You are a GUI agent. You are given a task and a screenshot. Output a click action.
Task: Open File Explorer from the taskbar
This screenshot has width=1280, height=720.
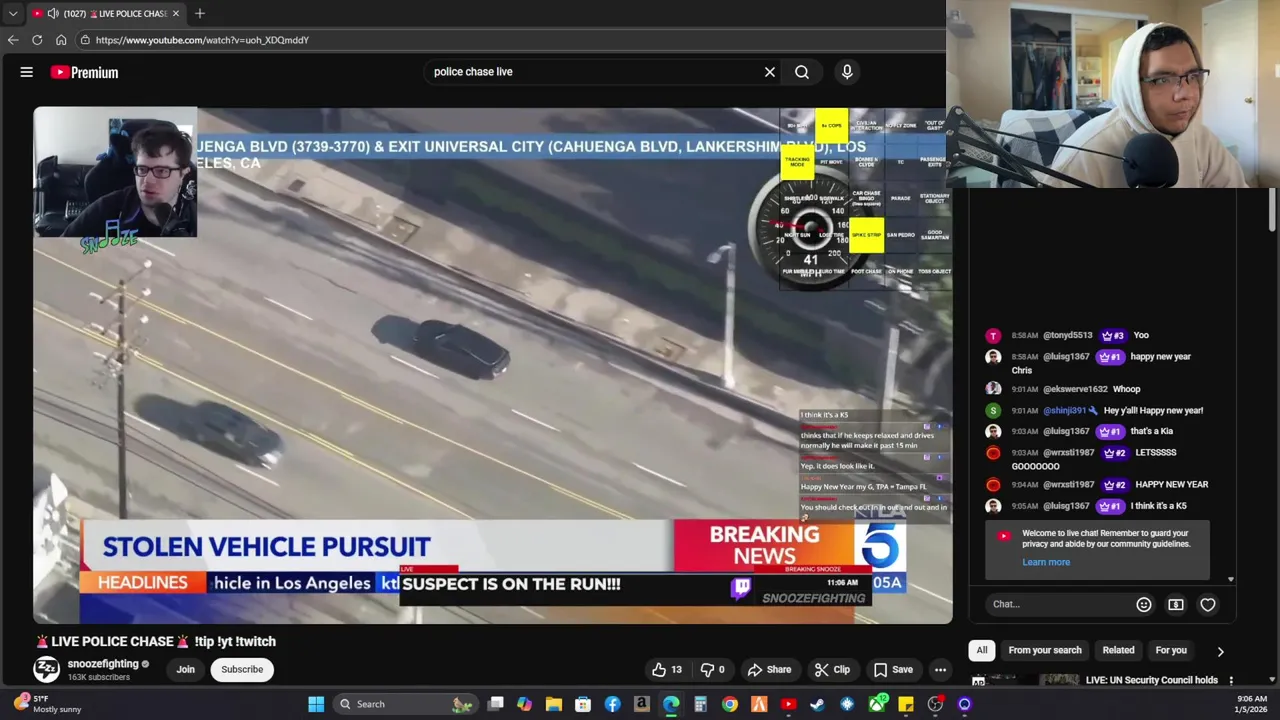554,704
